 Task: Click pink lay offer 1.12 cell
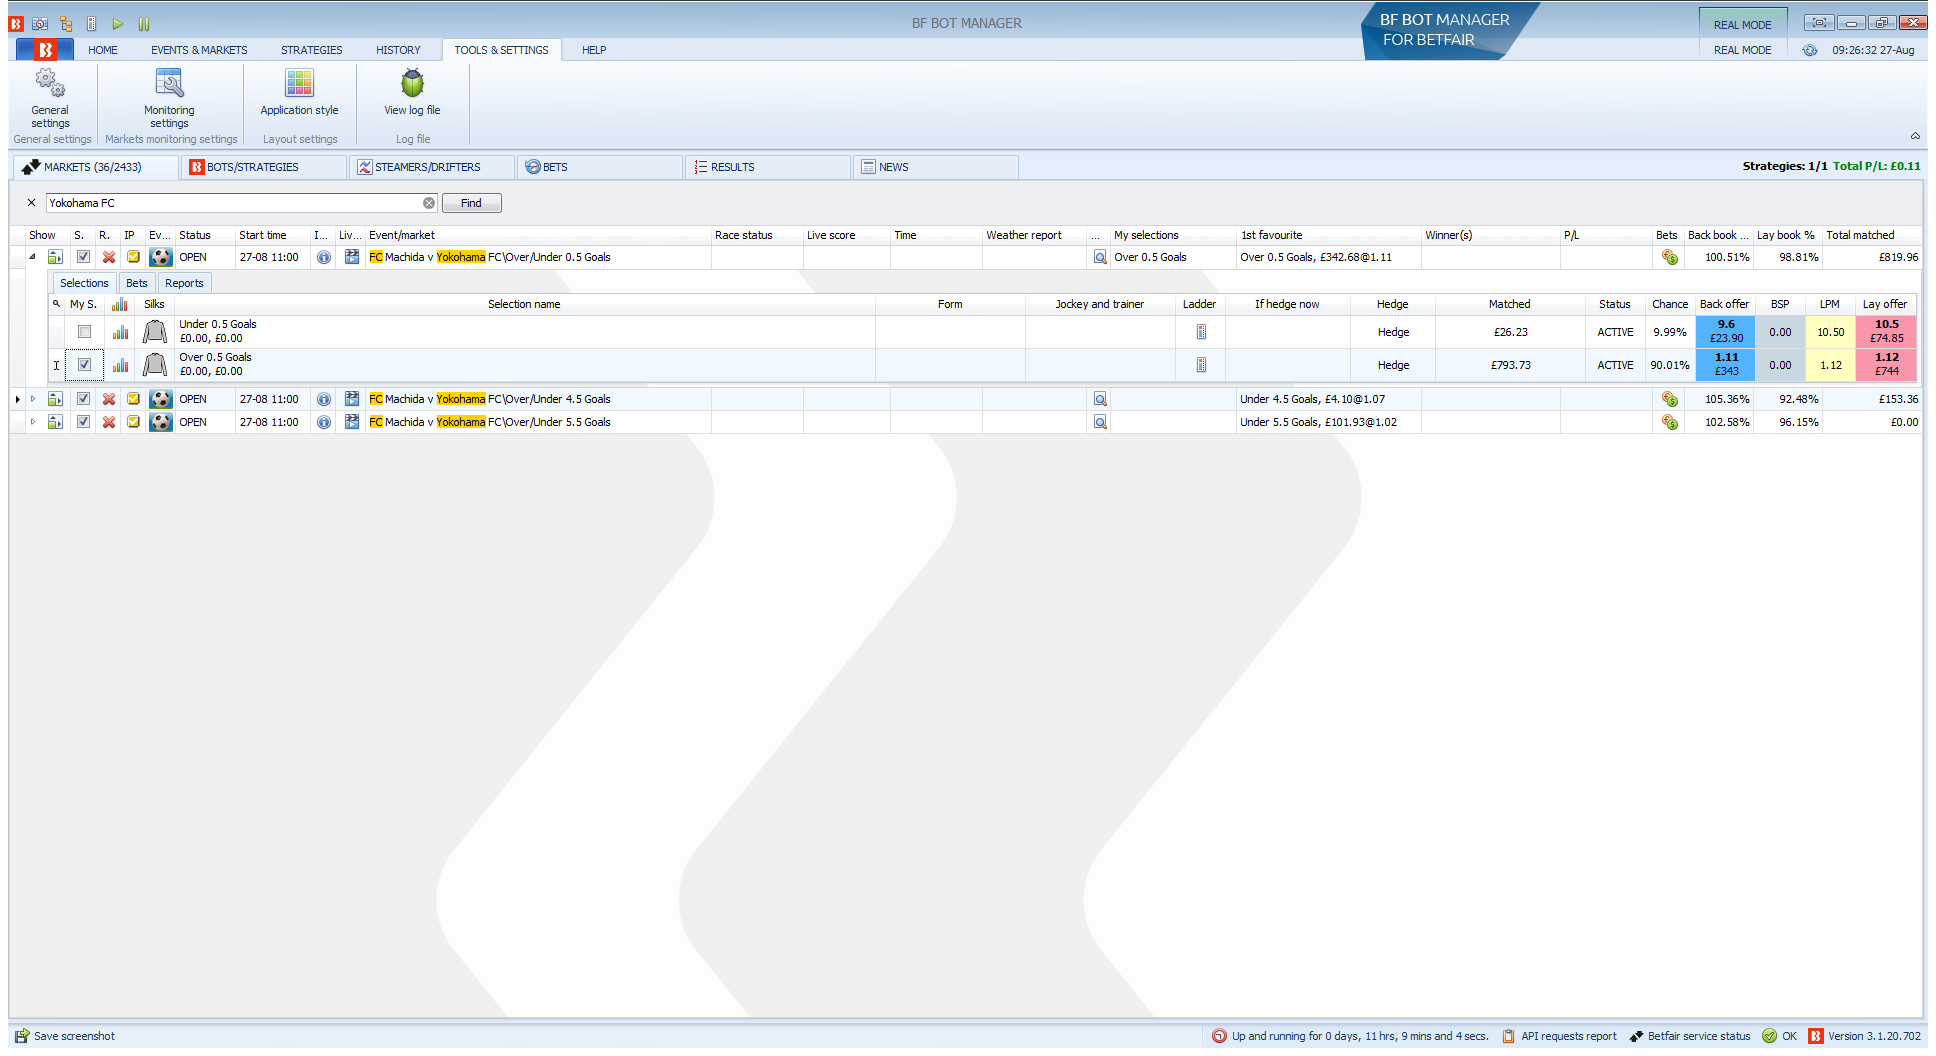[1886, 365]
